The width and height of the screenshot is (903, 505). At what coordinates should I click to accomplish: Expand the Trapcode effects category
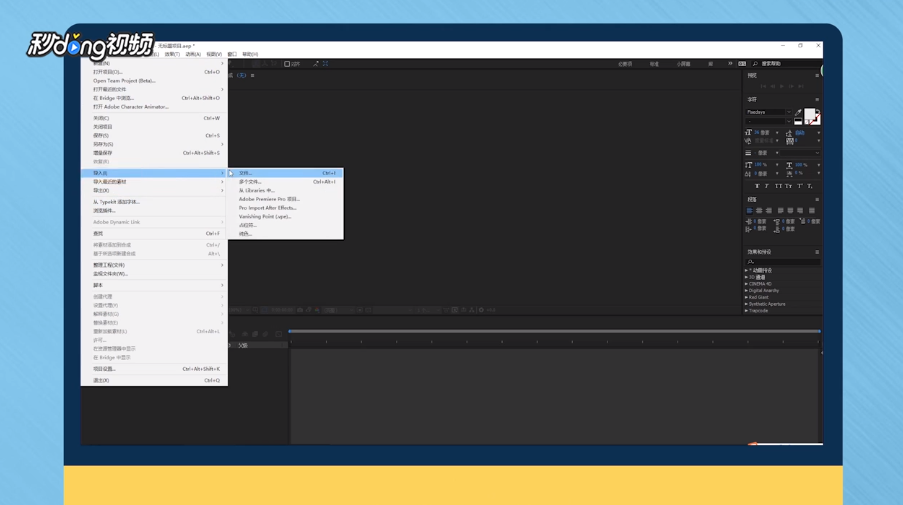746,311
